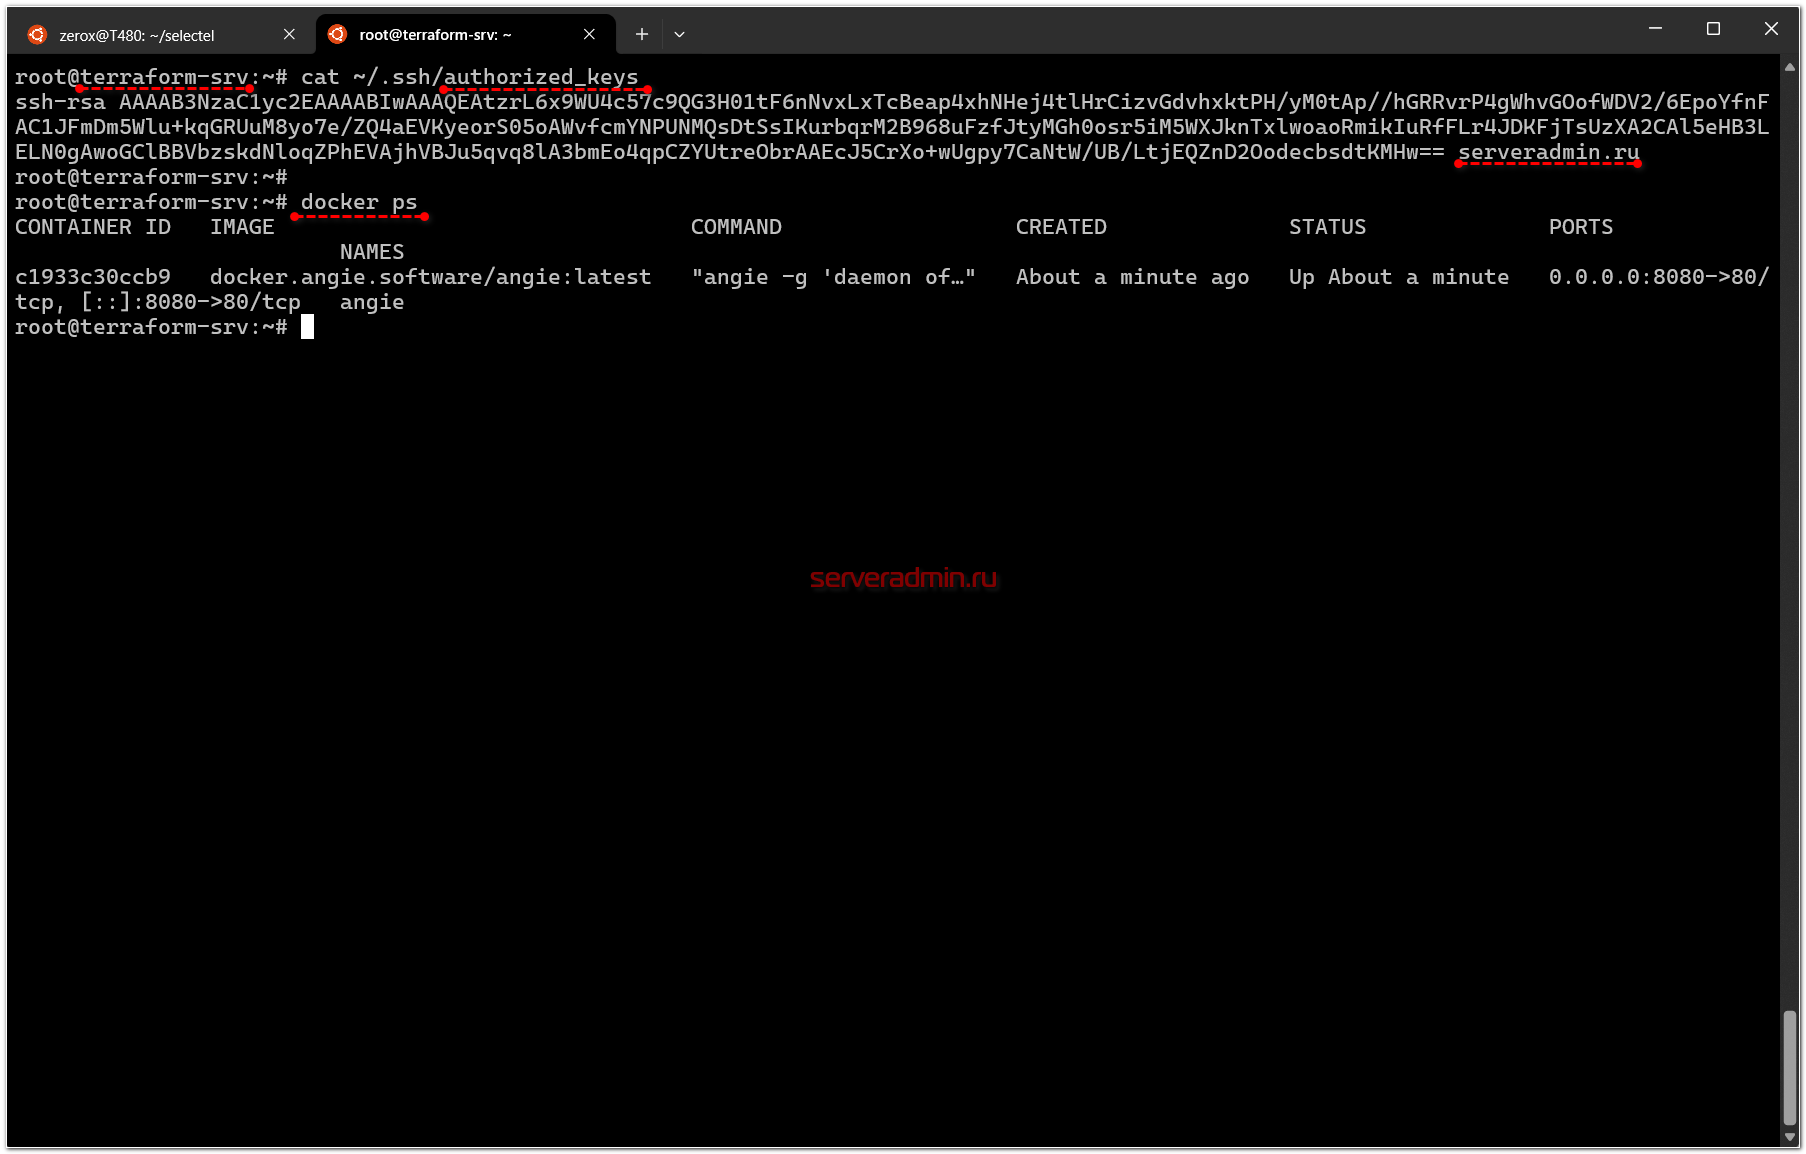Maximize the terminal window
The height and width of the screenshot is (1154, 1806).
point(1713,29)
